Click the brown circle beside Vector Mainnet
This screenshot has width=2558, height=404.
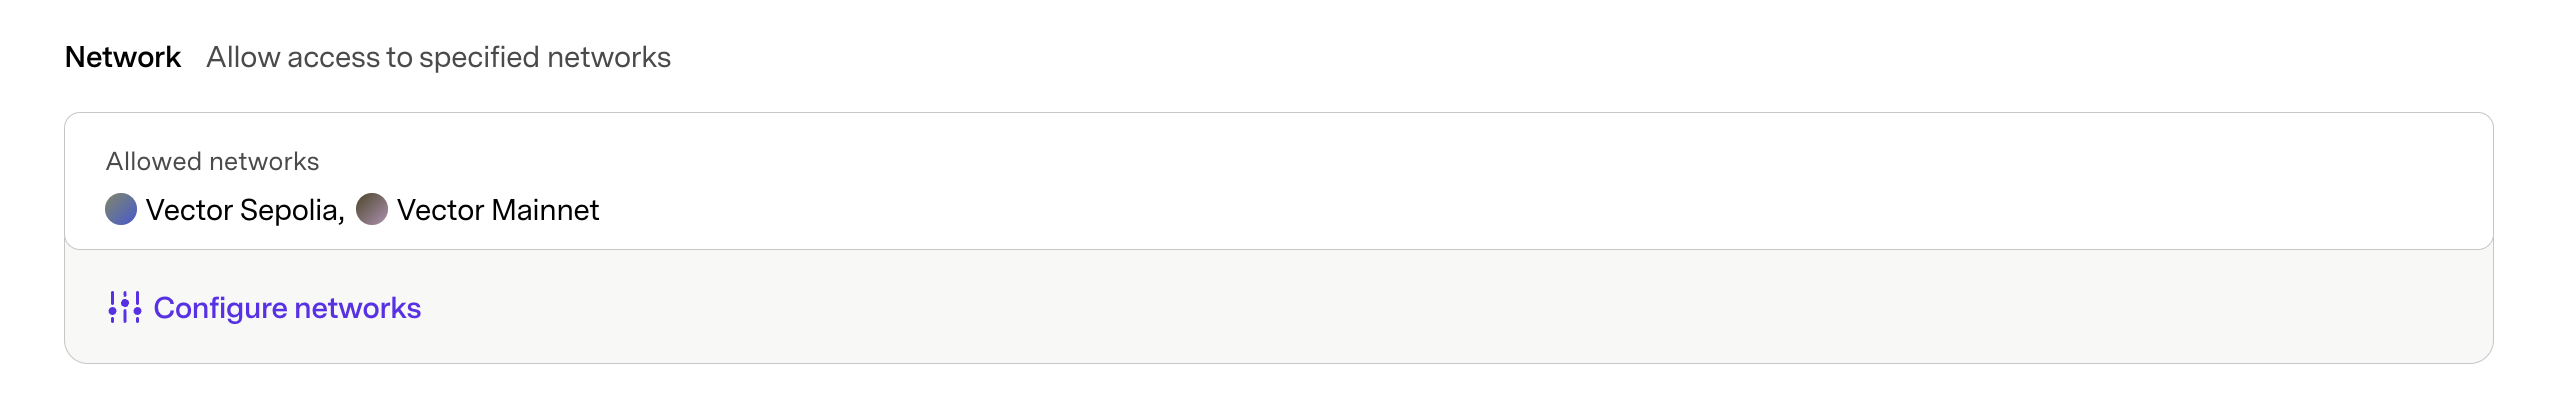click(x=372, y=209)
